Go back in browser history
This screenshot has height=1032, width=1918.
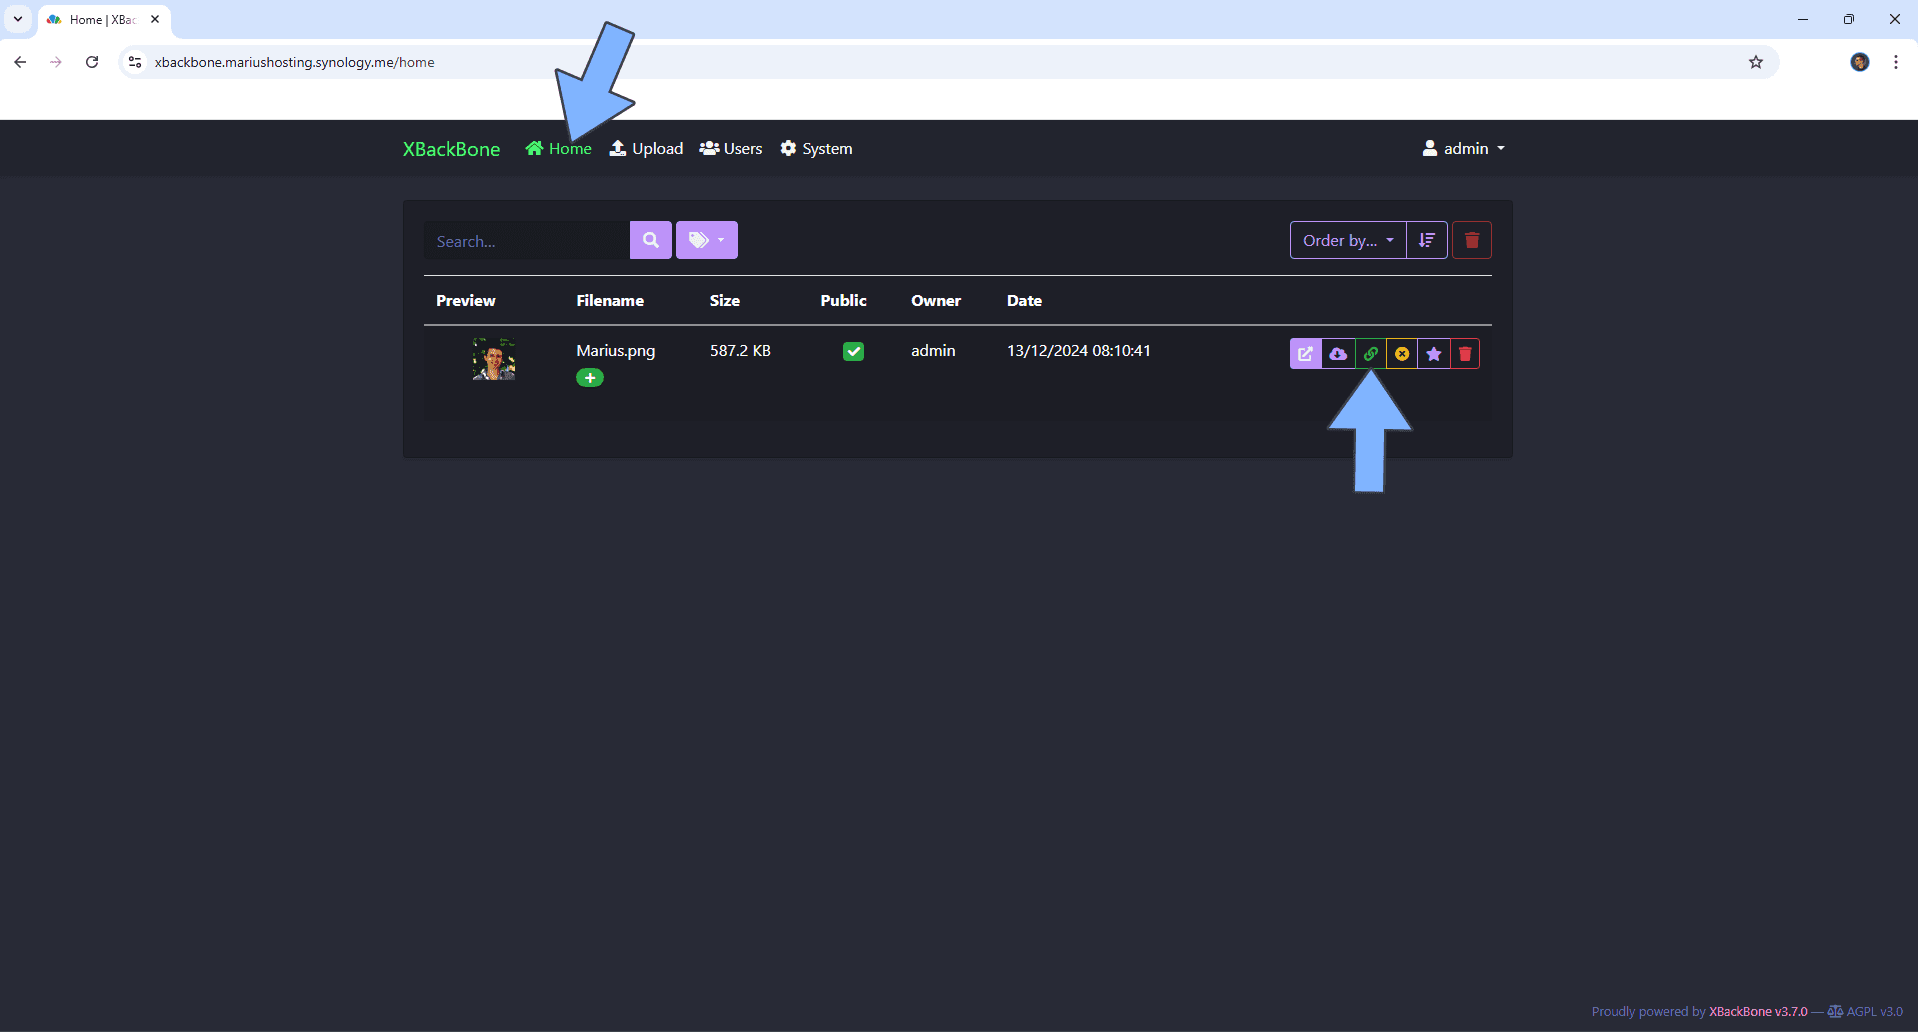click(x=20, y=62)
